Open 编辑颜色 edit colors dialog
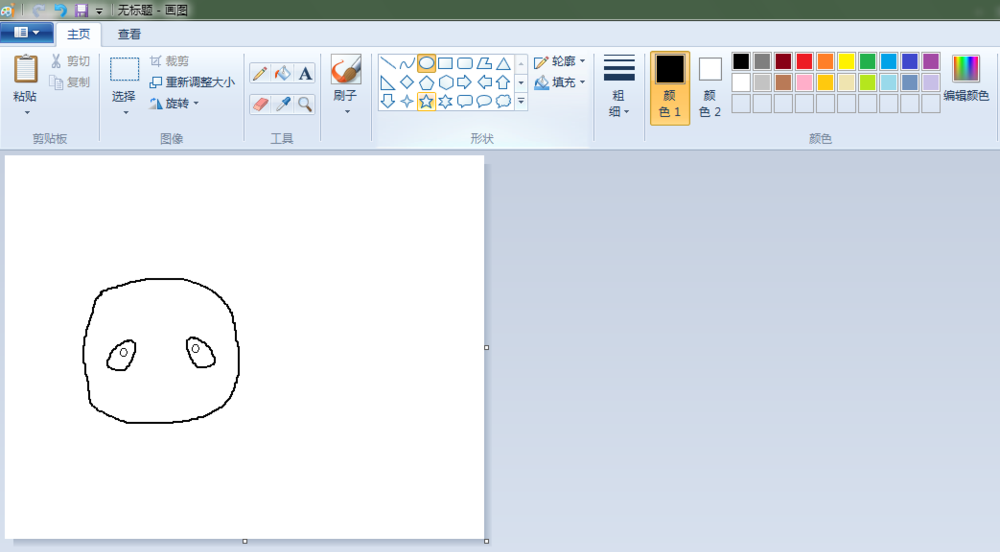This screenshot has width=1000, height=552. [966, 78]
